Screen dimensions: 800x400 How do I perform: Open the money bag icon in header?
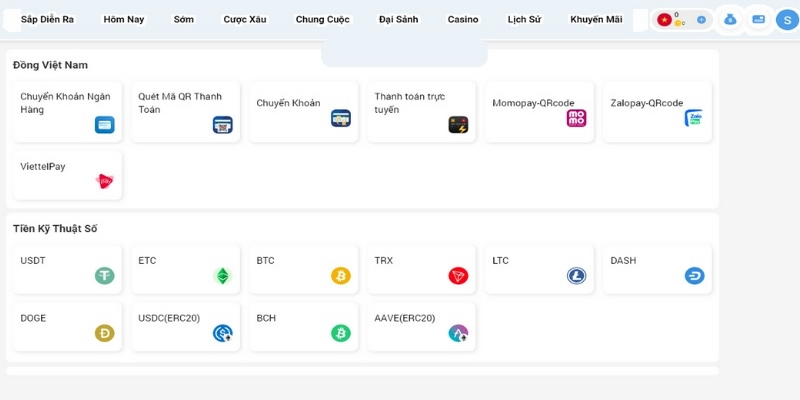coord(730,19)
